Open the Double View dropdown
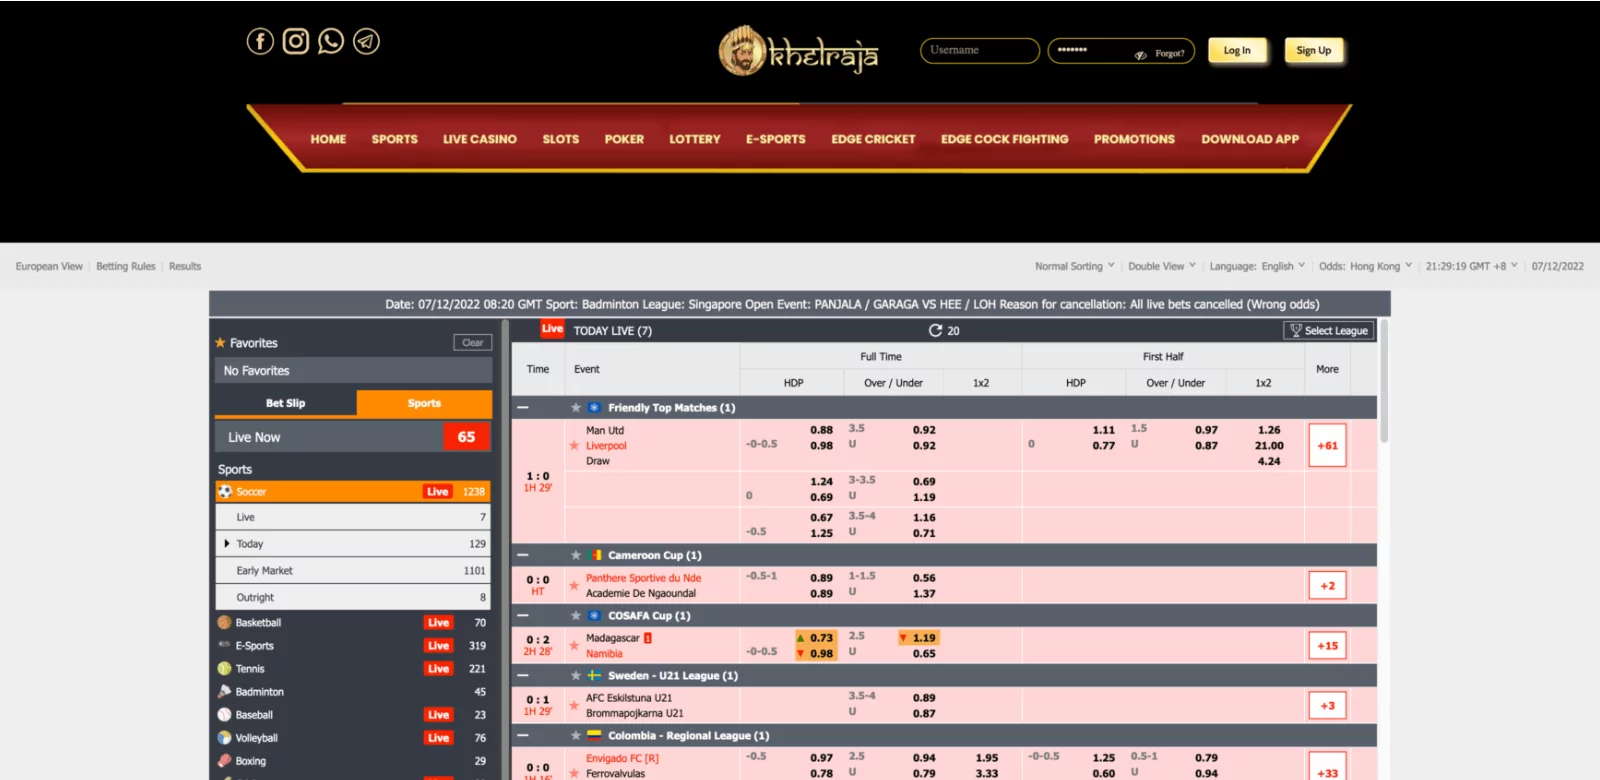The width and height of the screenshot is (1600, 780). pos(1162,266)
